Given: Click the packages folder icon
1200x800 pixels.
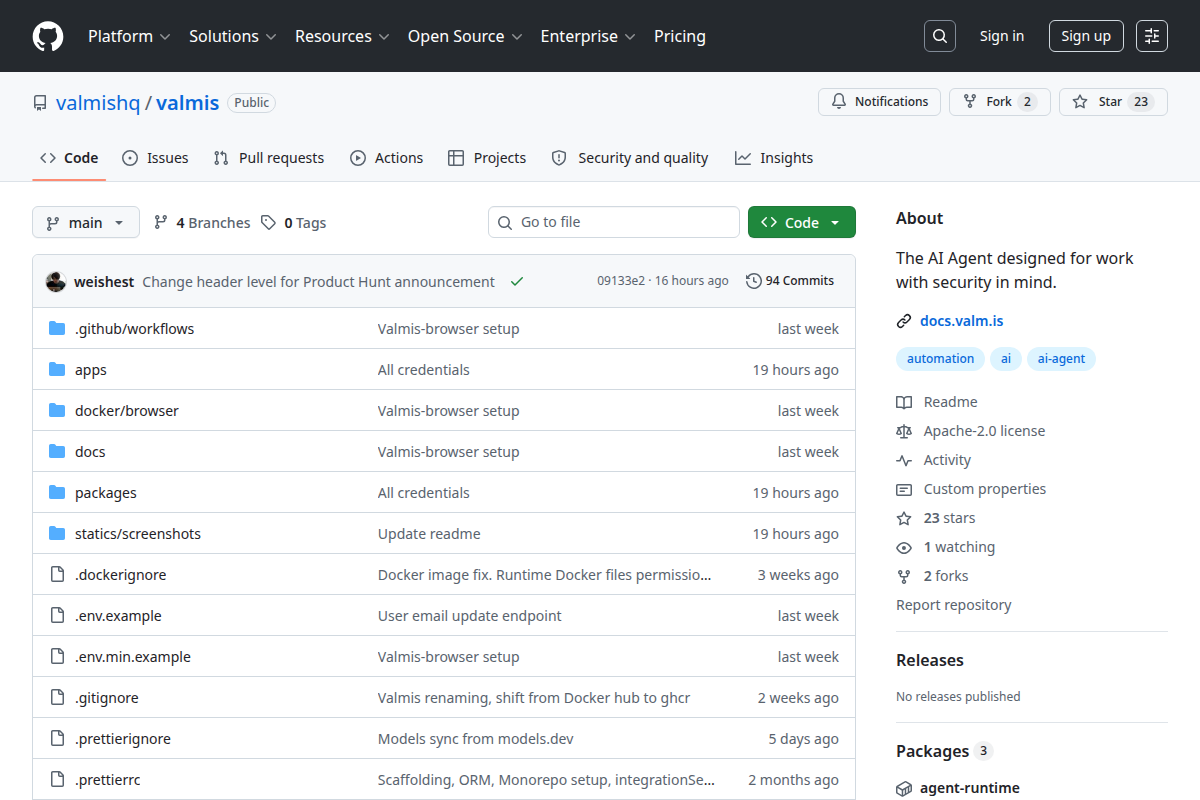Looking at the screenshot, I should [57, 492].
